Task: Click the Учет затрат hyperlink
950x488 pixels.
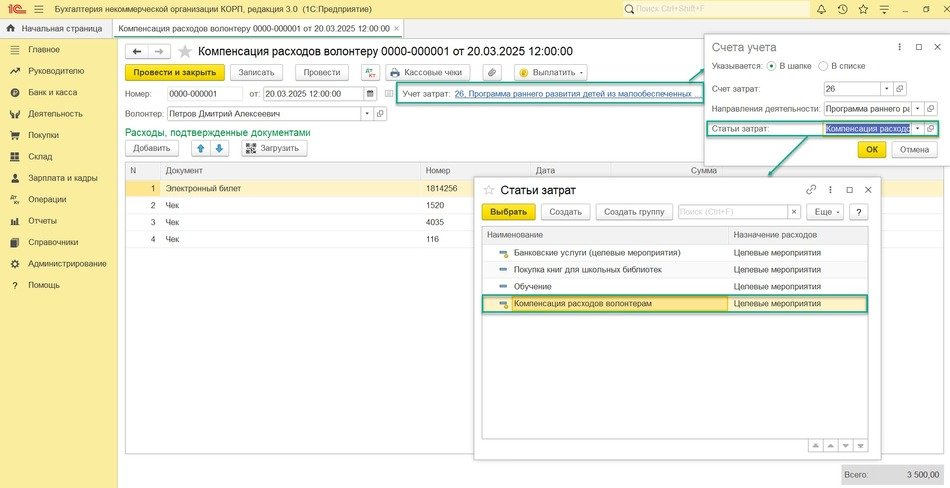Action: point(573,94)
